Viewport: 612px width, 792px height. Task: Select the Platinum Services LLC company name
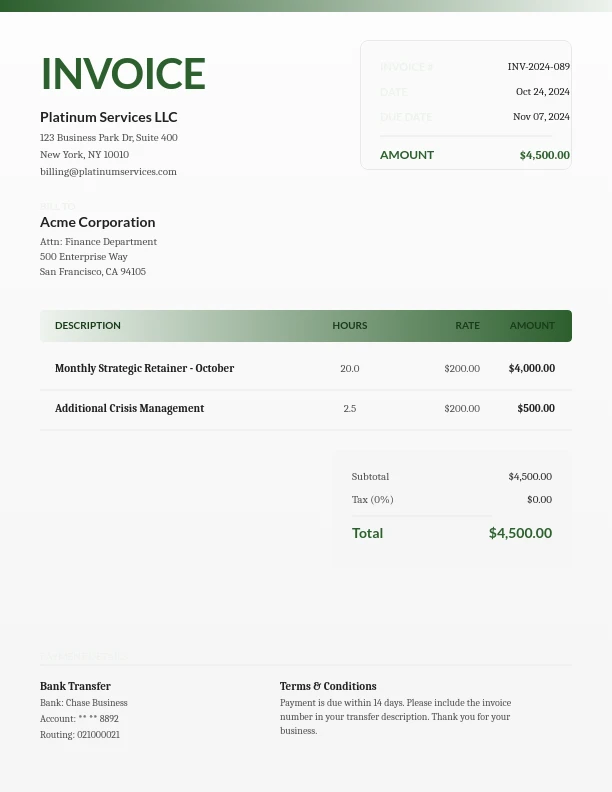109,117
